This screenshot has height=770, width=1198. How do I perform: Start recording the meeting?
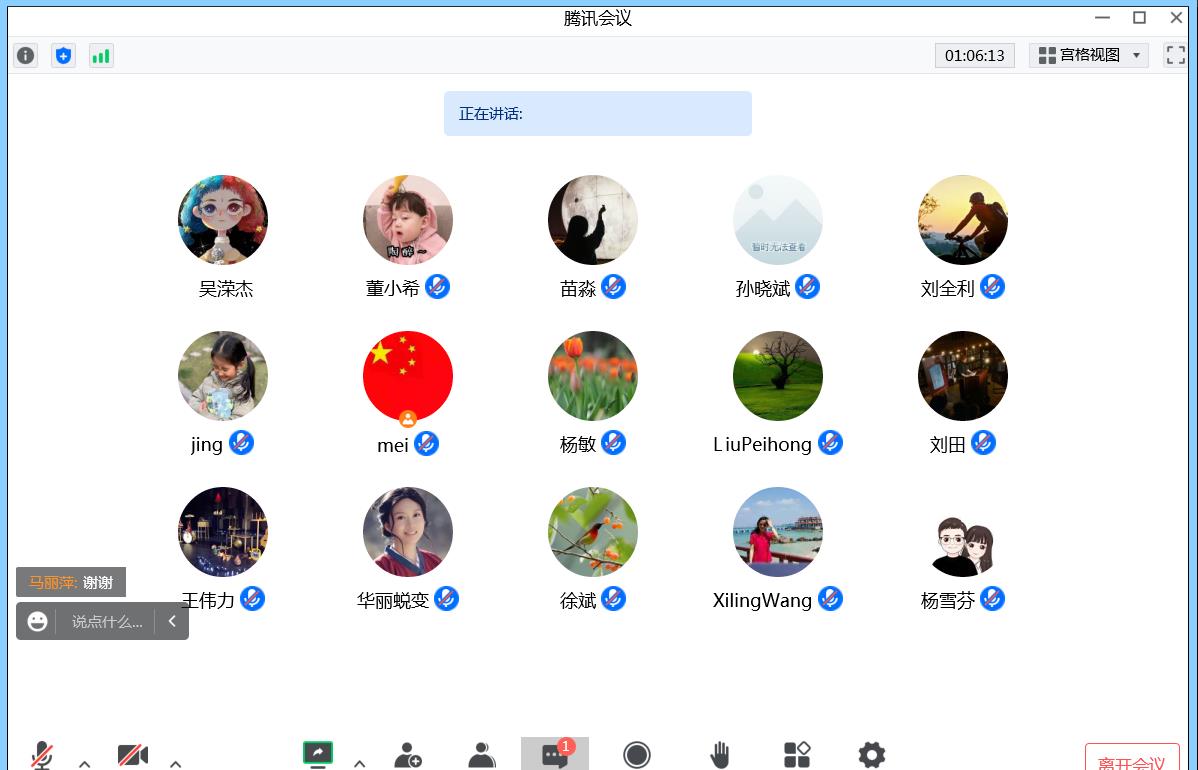click(637, 755)
